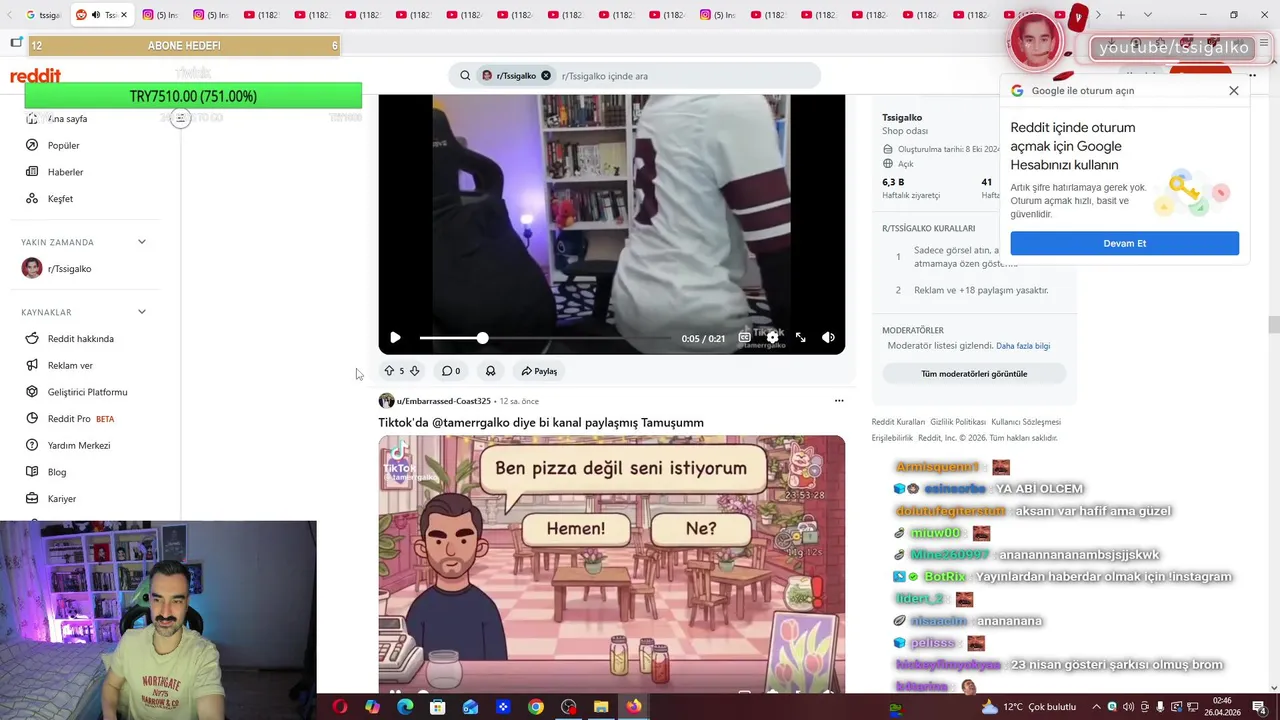The image size is (1280, 720).
Task: Open Erişilebilirlik footer link
Action: point(892,438)
